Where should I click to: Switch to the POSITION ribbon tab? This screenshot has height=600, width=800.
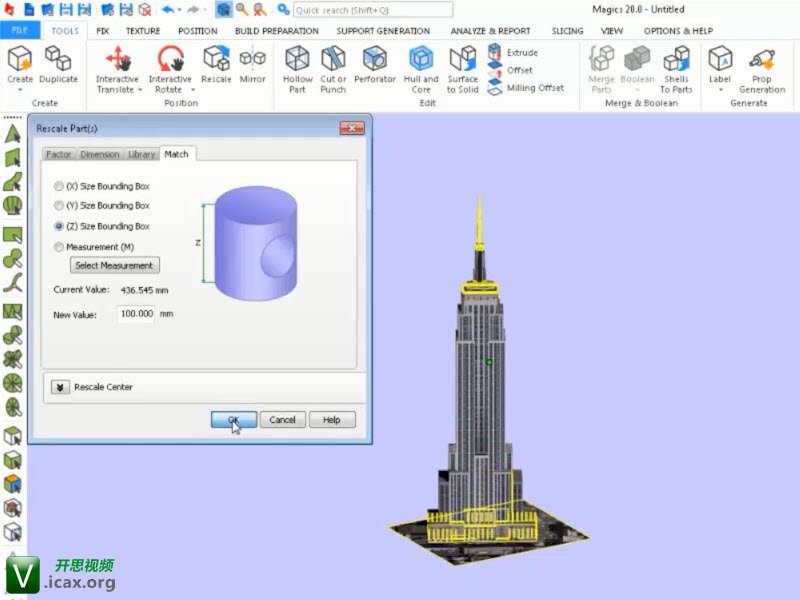pyautogui.click(x=197, y=31)
